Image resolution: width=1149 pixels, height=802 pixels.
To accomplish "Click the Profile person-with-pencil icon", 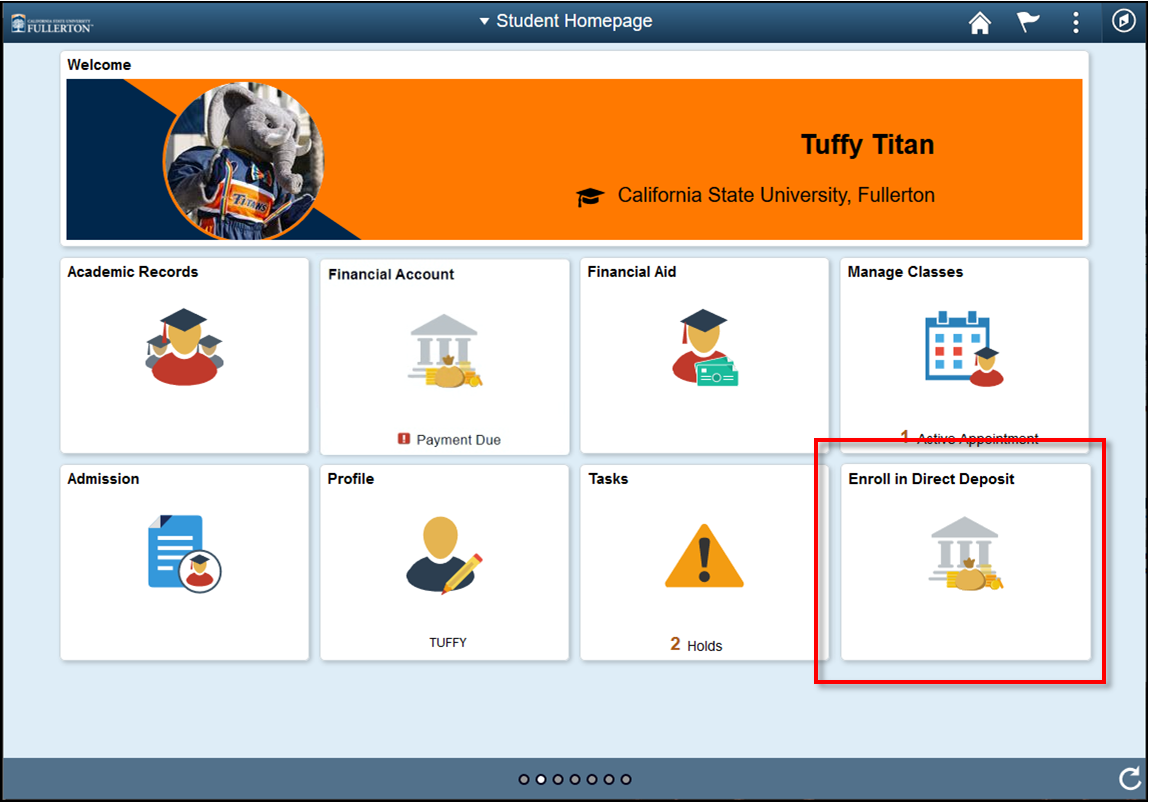I will click(x=444, y=555).
